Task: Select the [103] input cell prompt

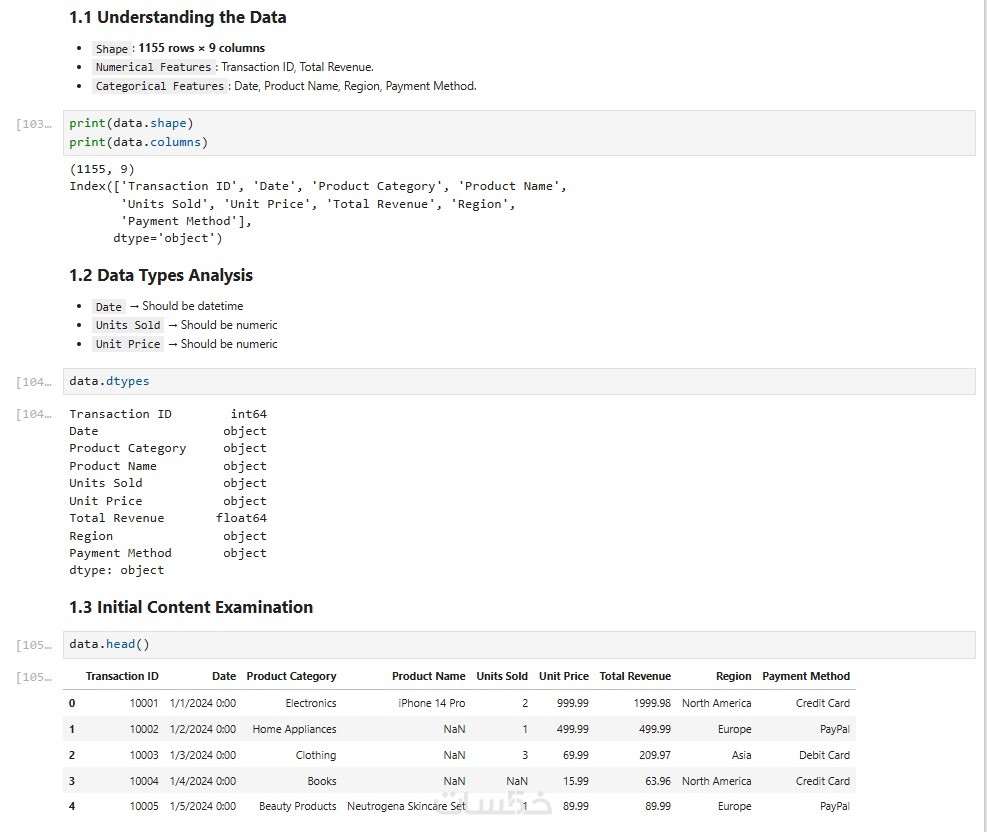Action: coord(34,124)
